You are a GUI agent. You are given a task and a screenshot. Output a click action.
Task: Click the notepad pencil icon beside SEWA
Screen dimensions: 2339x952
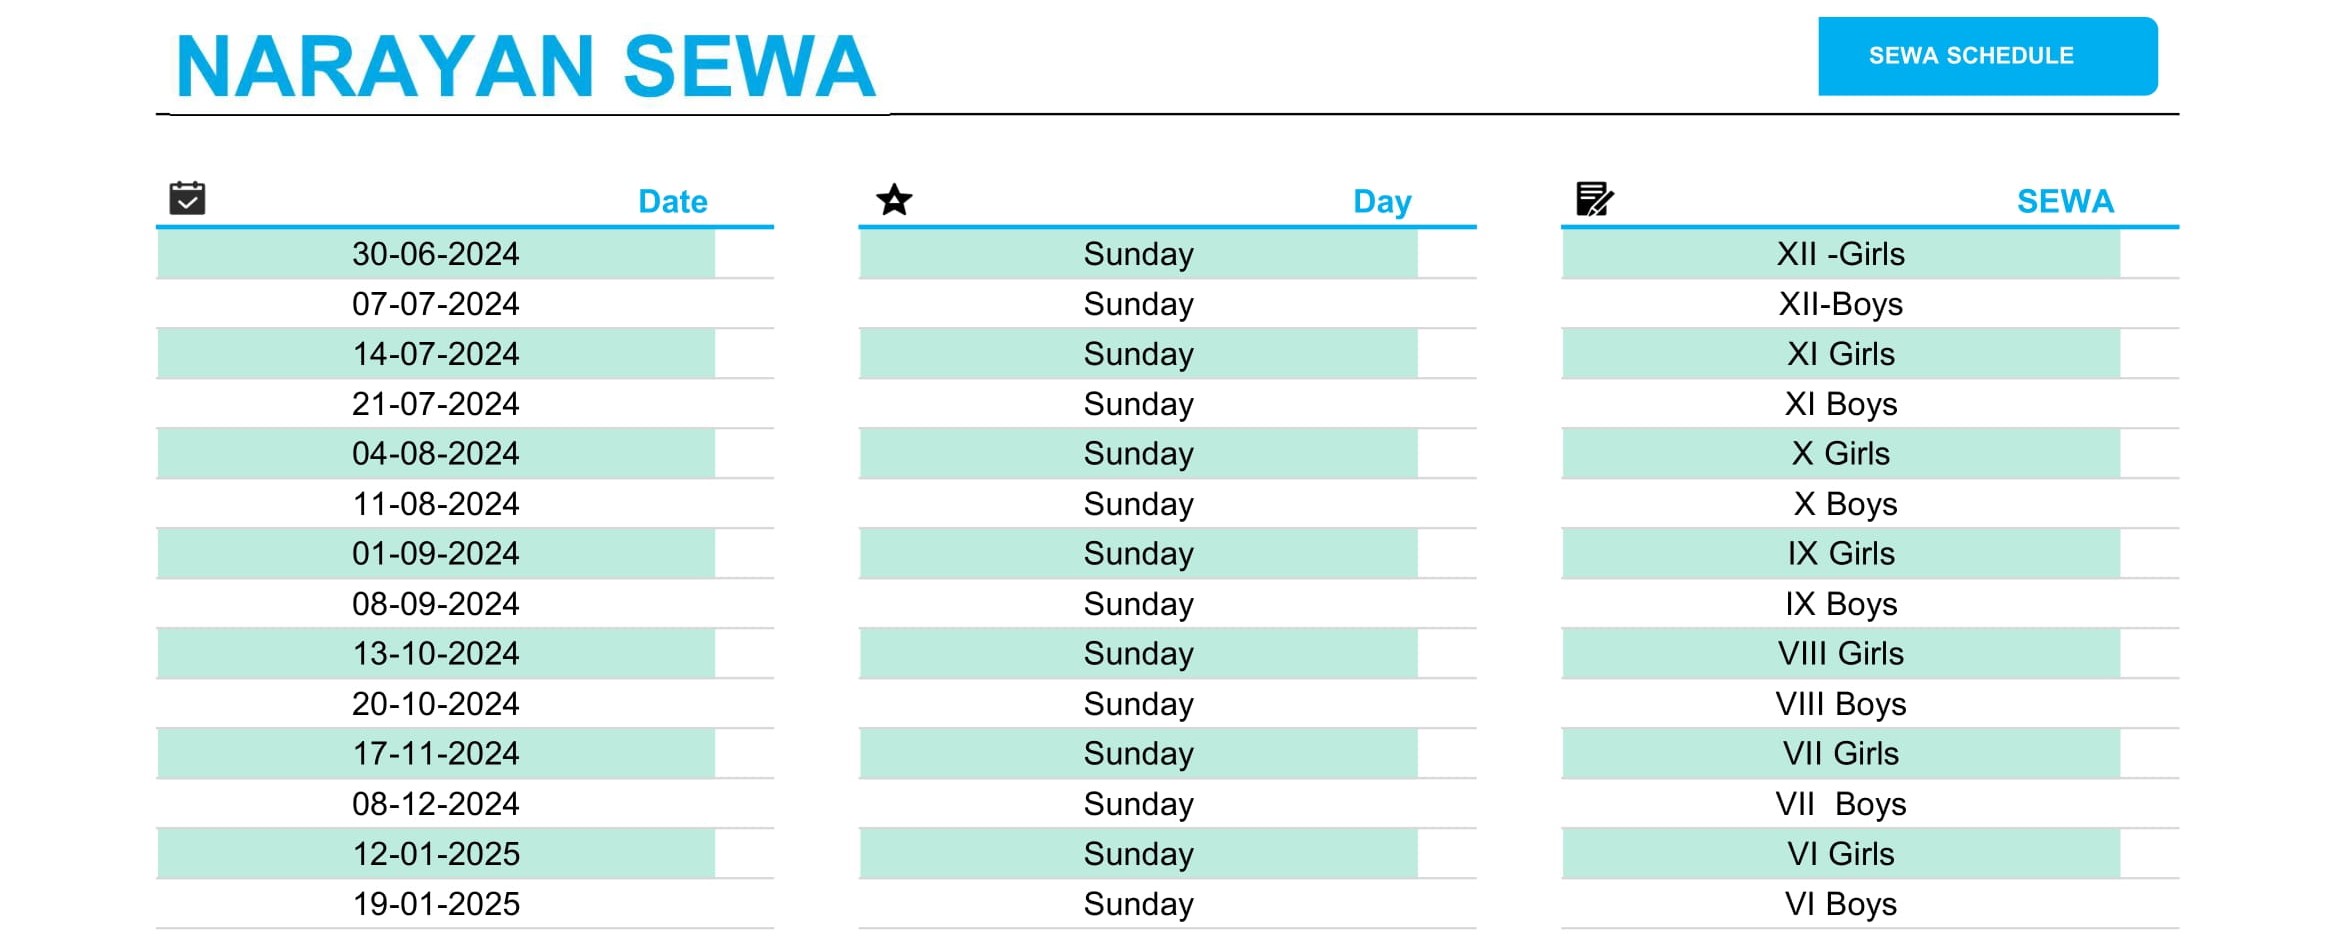click(x=1595, y=199)
